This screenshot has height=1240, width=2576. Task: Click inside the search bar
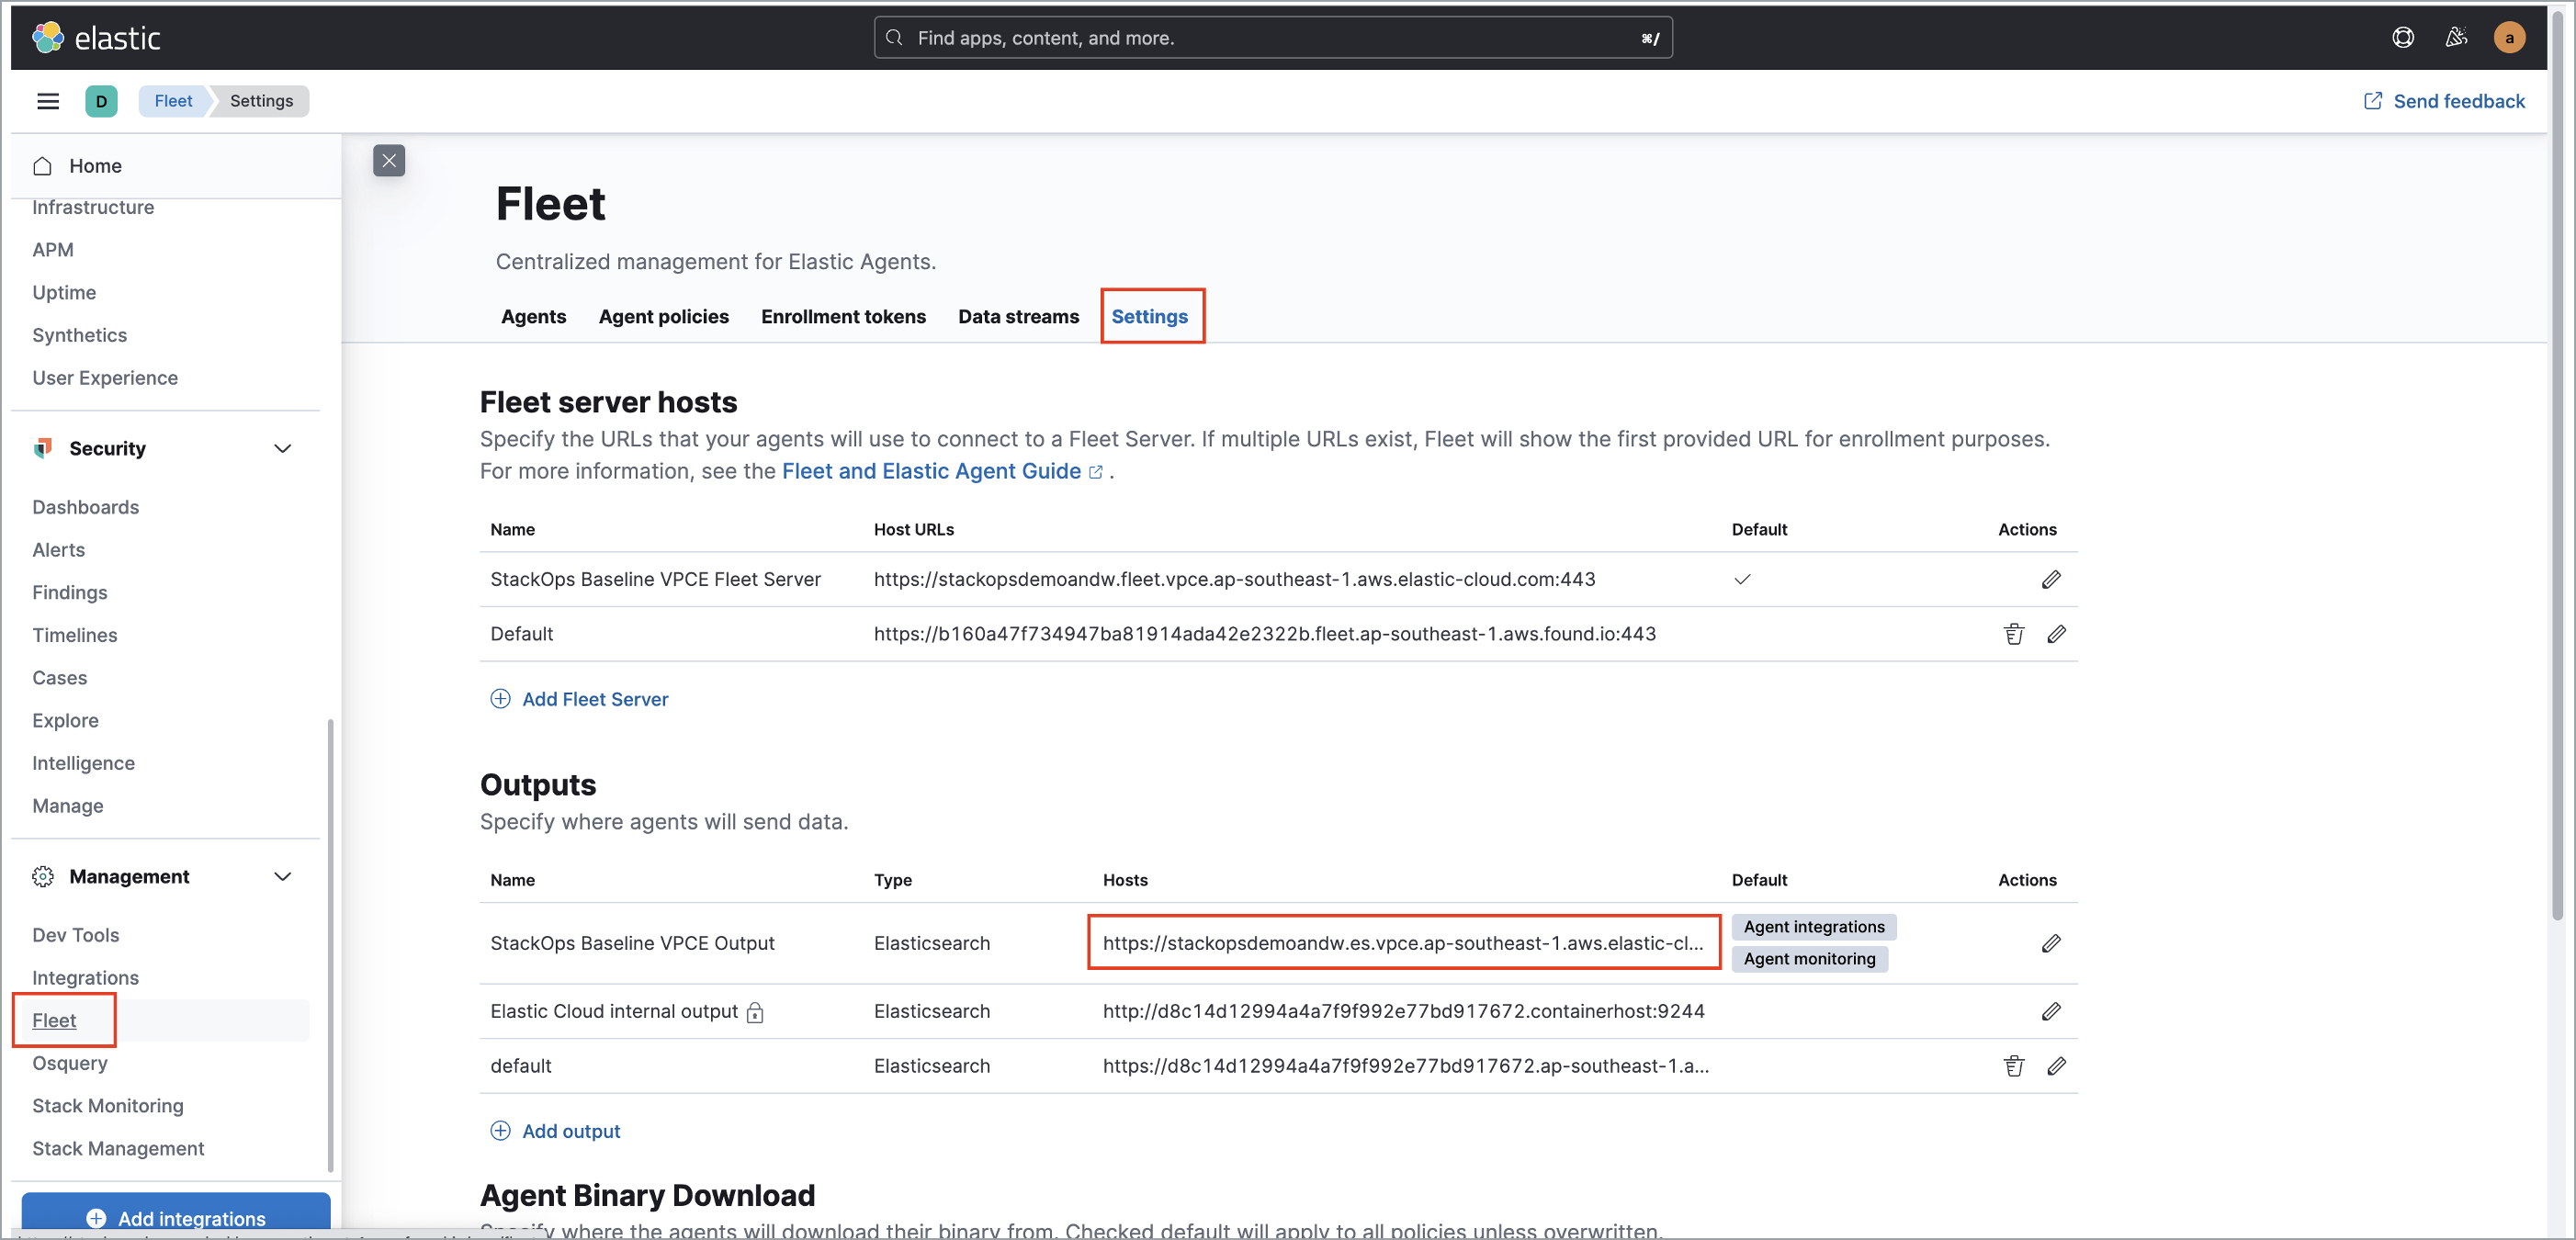[1270, 37]
